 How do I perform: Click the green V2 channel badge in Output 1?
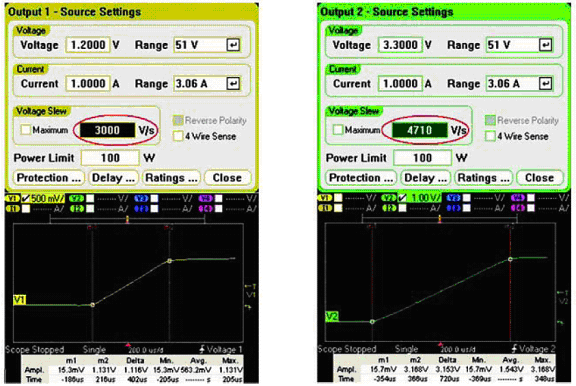(x=76, y=199)
